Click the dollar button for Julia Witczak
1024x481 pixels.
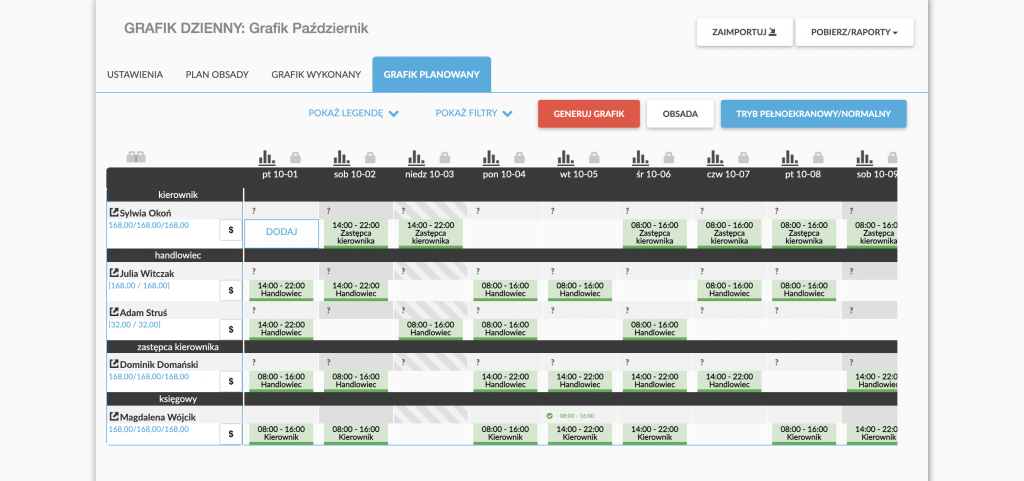(230, 290)
